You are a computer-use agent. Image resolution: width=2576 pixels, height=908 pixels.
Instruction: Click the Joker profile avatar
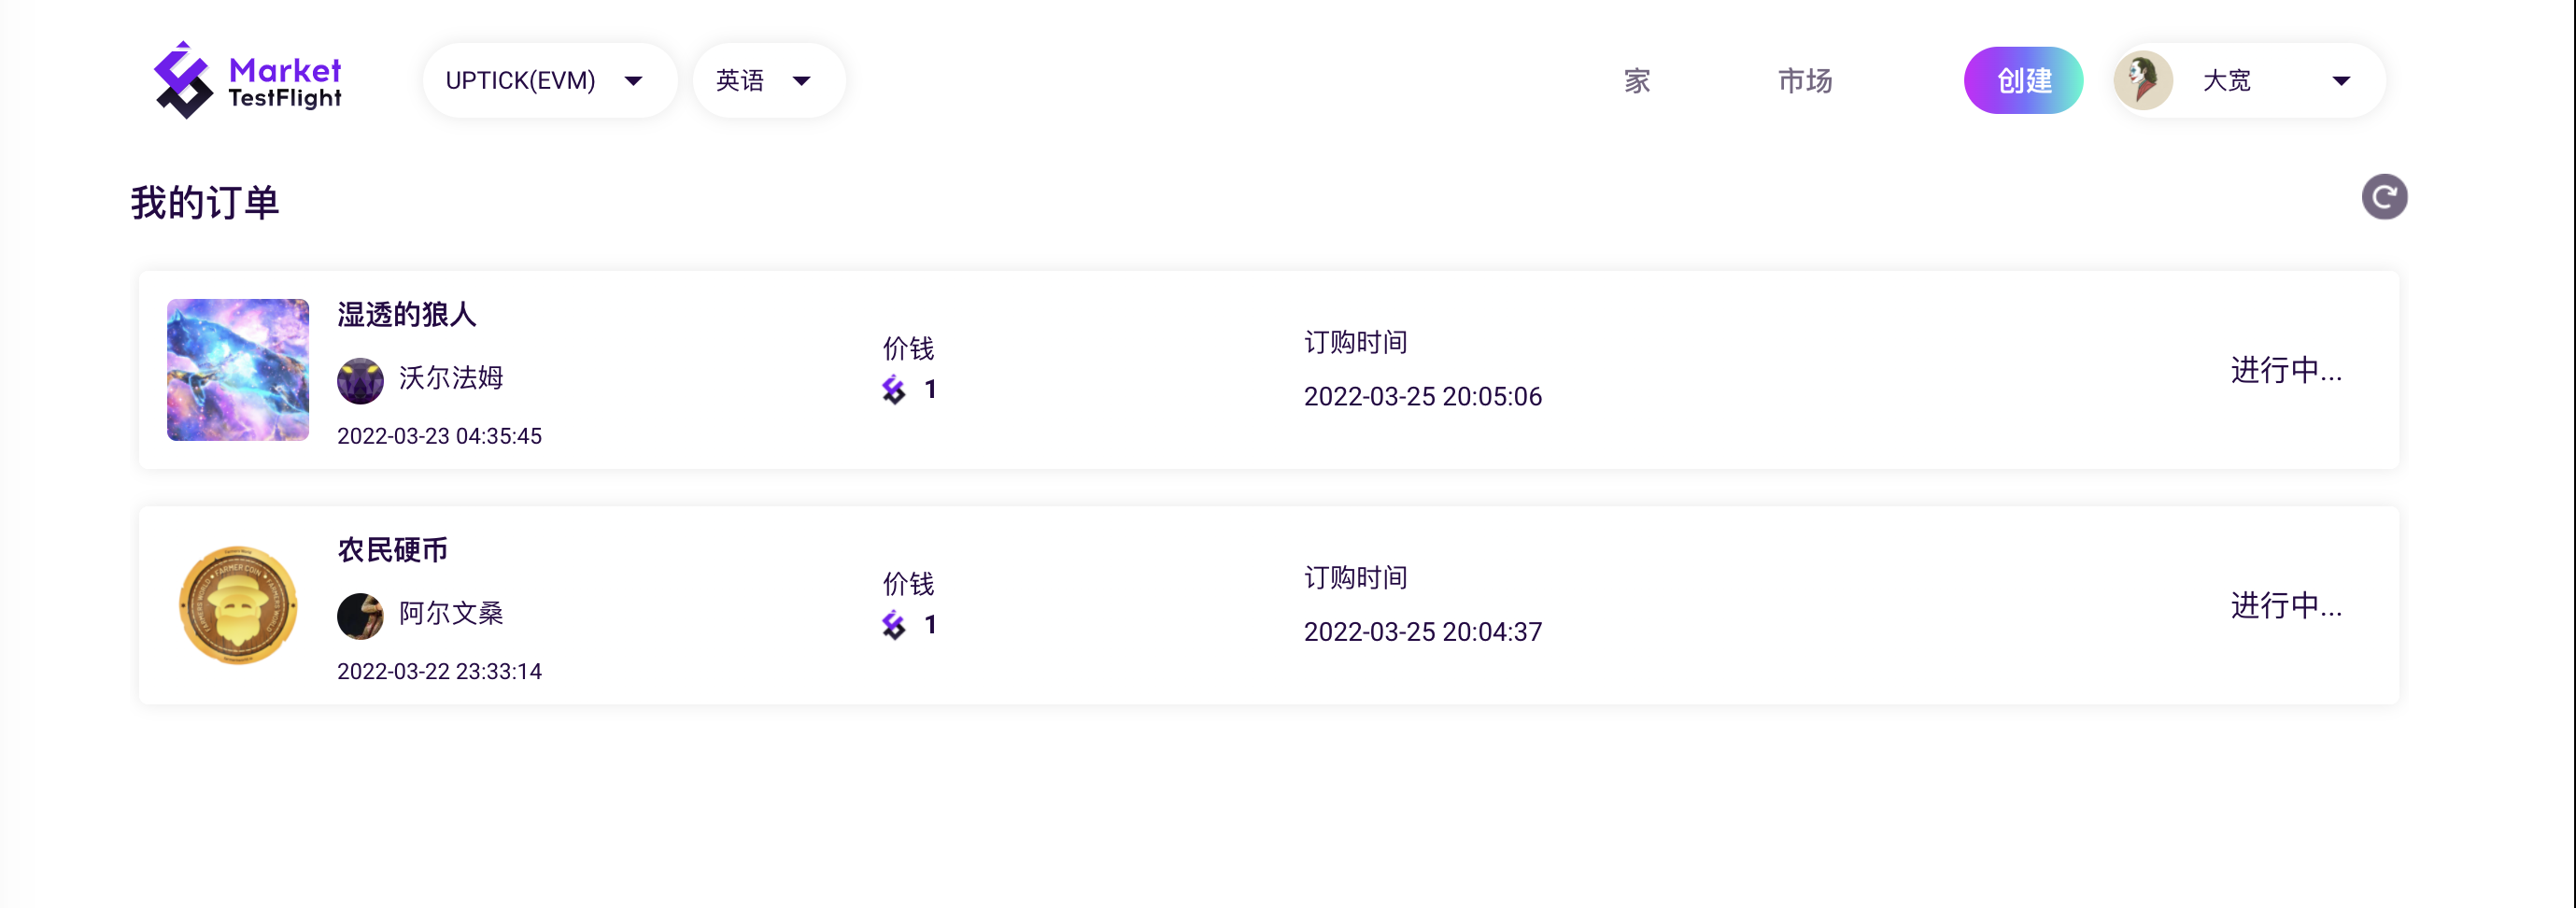coord(2143,80)
